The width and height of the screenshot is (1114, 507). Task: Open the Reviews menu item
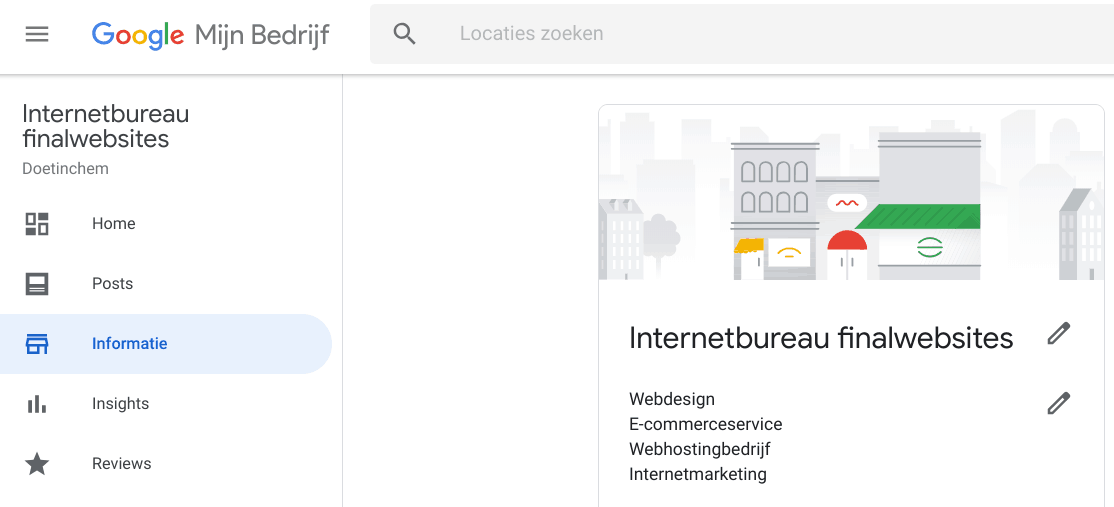point(166,464)
